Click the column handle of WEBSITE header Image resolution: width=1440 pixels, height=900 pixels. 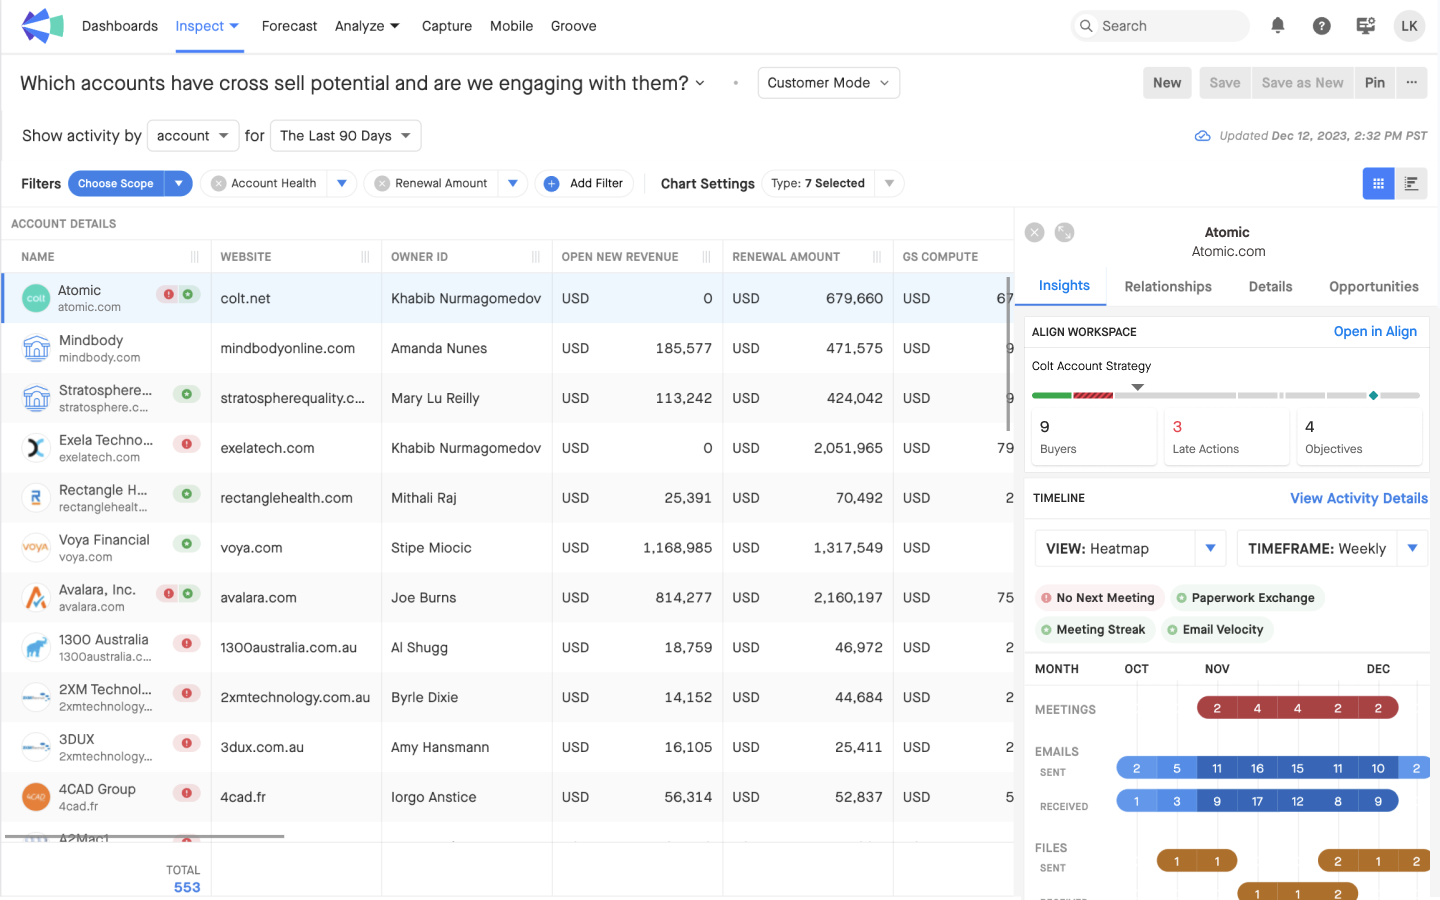[365, 257]
